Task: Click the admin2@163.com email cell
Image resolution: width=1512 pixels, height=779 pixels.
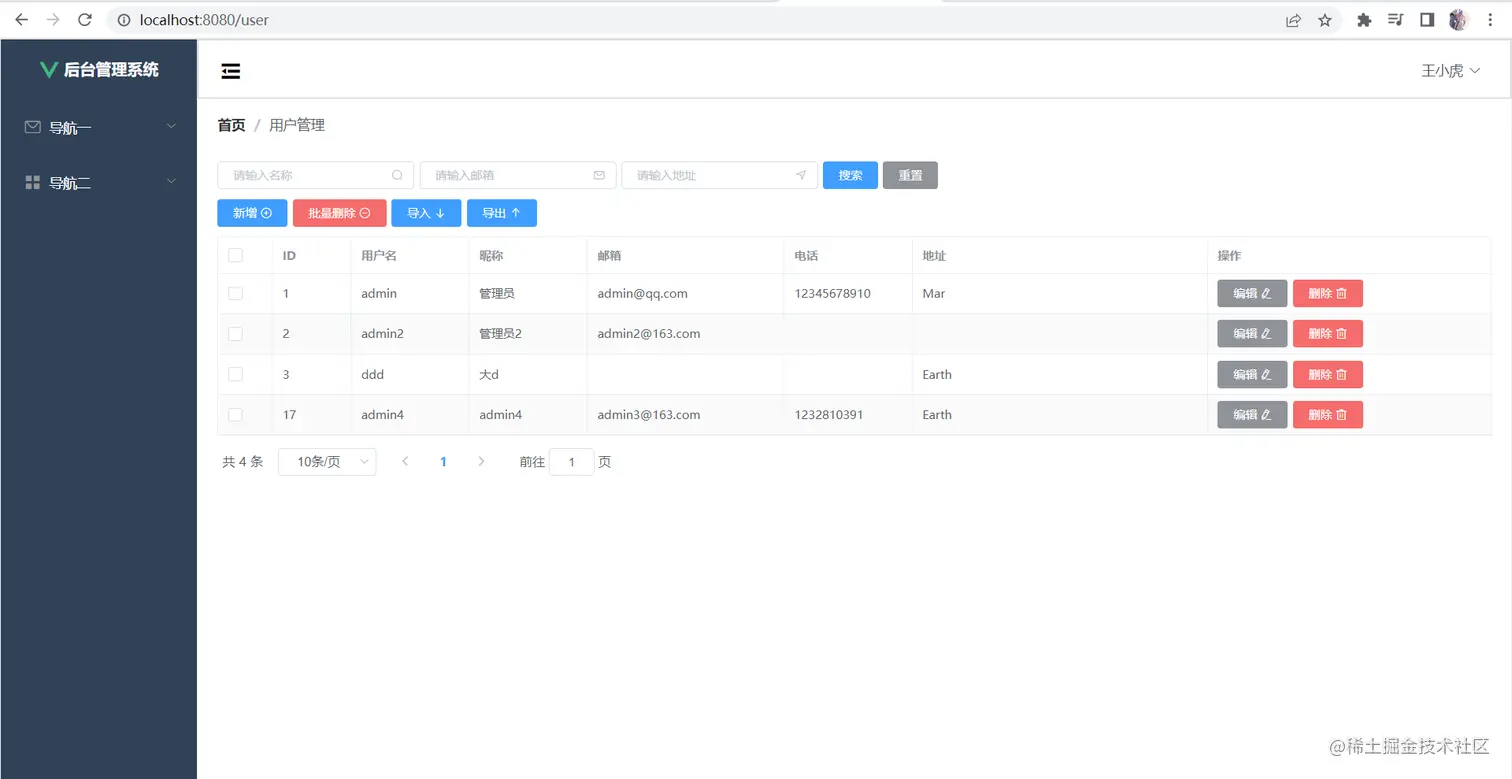Action: point(648,334)
